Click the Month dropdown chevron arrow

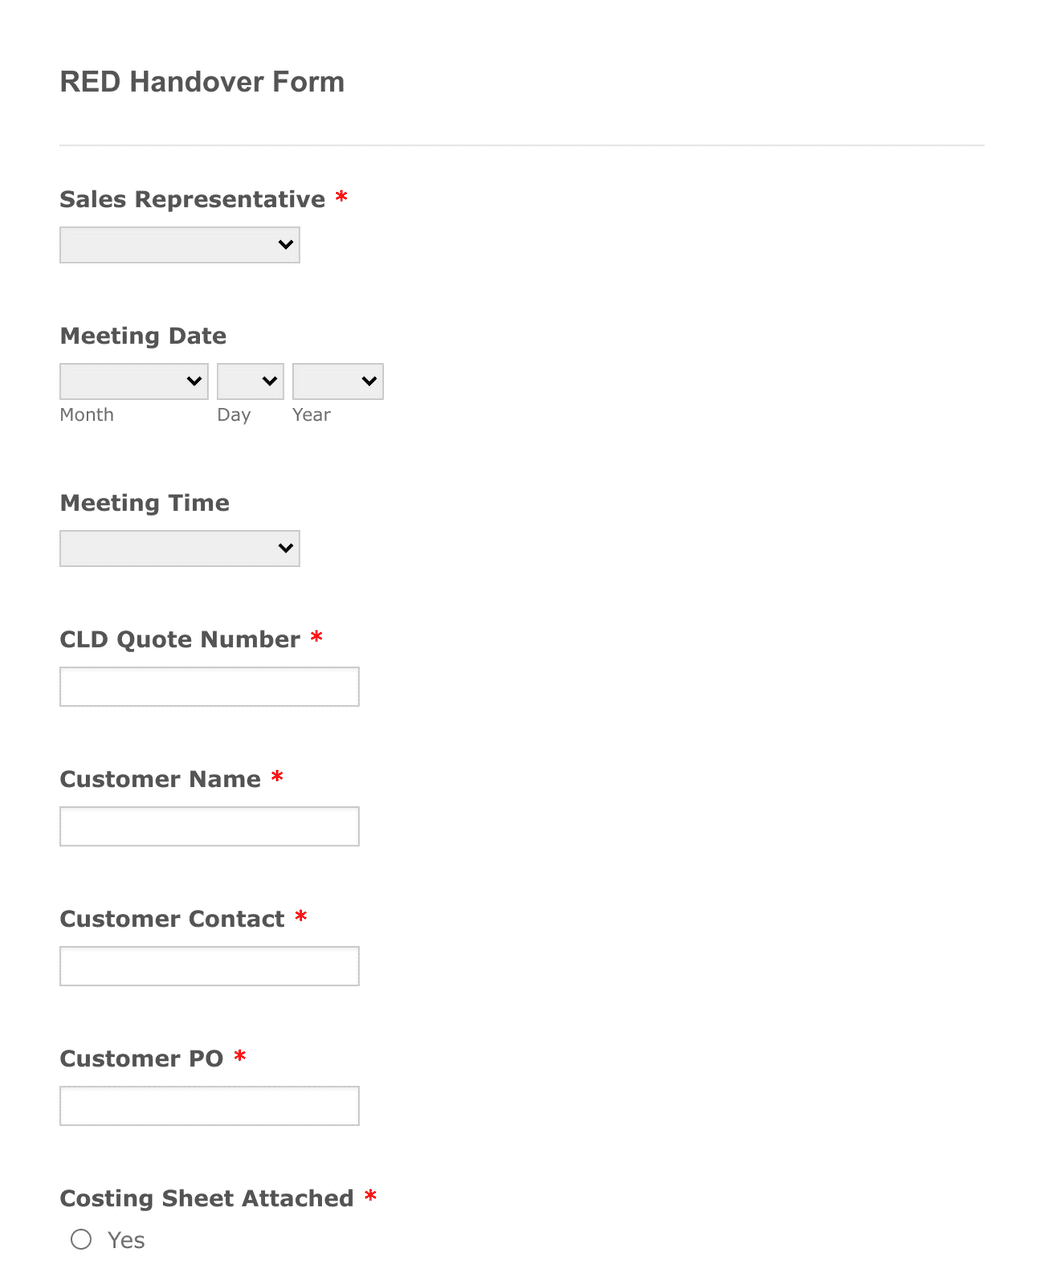click(193, 380)
